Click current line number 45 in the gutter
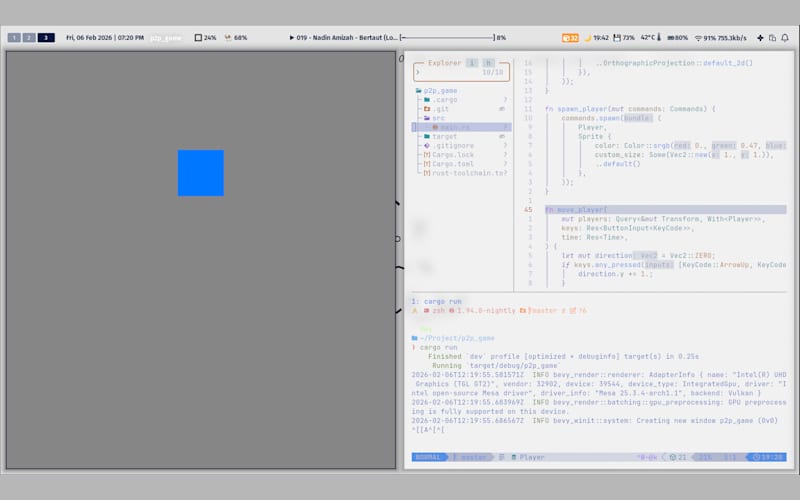The image size is (800, 500). pyautogui.click(x=528, y=210)
